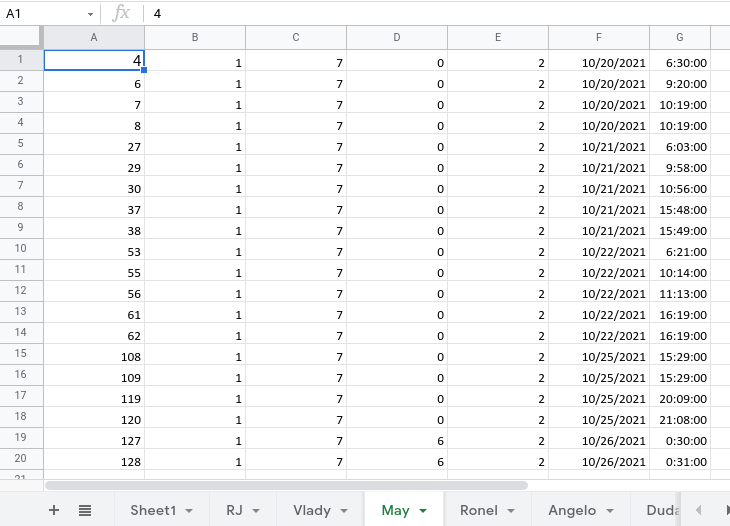730x526 pixels.
Task: Select column F header
Action: click(599, 37)
